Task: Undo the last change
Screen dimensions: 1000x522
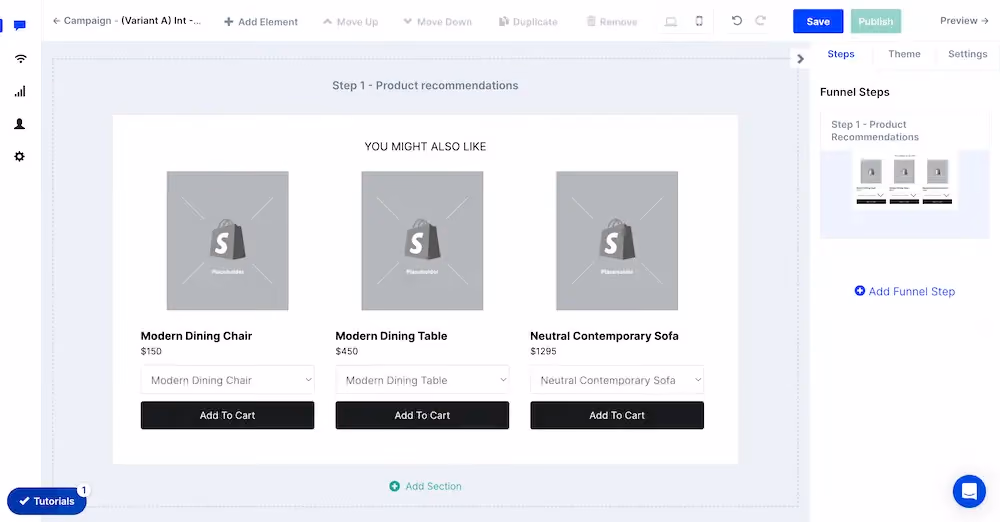Action: click(737, 20)
